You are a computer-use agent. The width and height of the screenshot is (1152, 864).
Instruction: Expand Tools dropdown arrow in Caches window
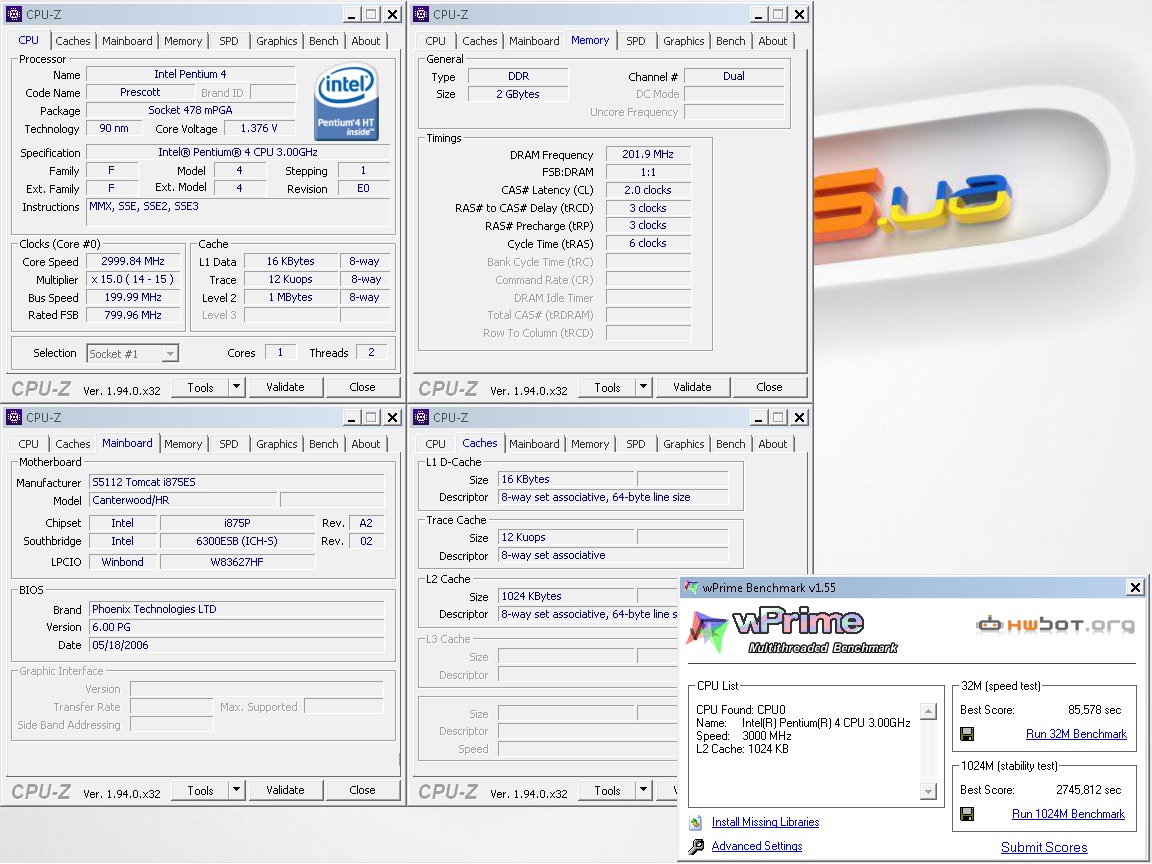click(x=643, y=790)
